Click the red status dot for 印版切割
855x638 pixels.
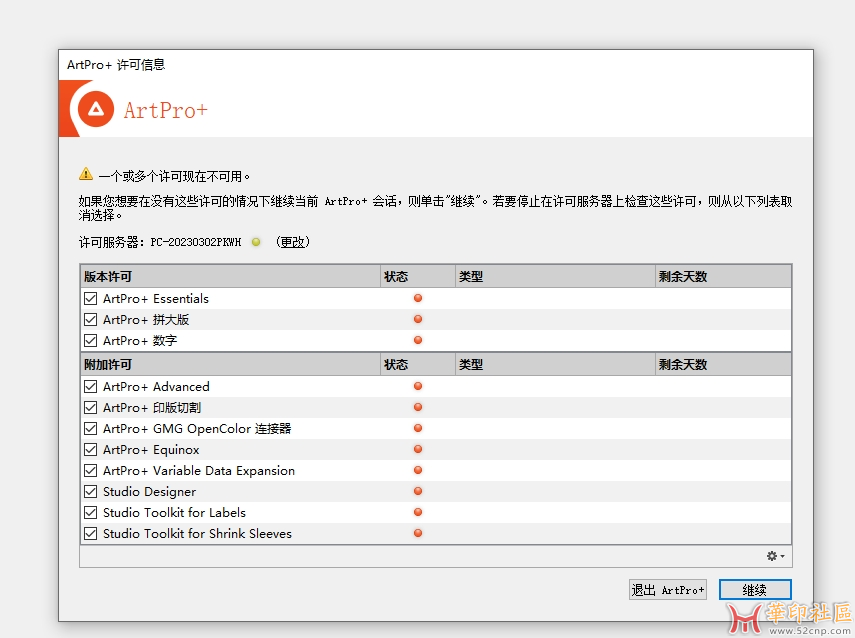click(x=418, y=407)
